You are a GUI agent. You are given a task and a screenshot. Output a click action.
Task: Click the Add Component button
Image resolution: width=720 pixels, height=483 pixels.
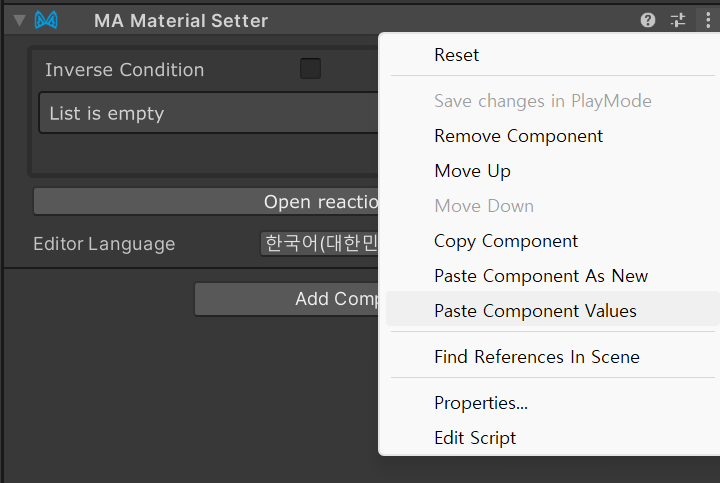[x=287, y=299]
